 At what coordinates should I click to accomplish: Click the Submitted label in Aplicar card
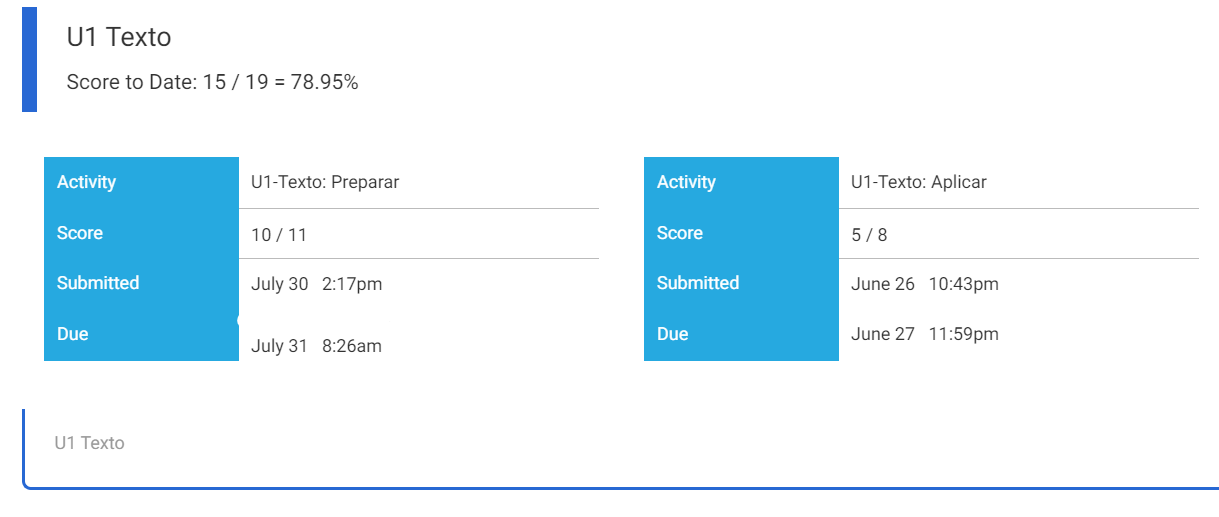click(698, 283)
